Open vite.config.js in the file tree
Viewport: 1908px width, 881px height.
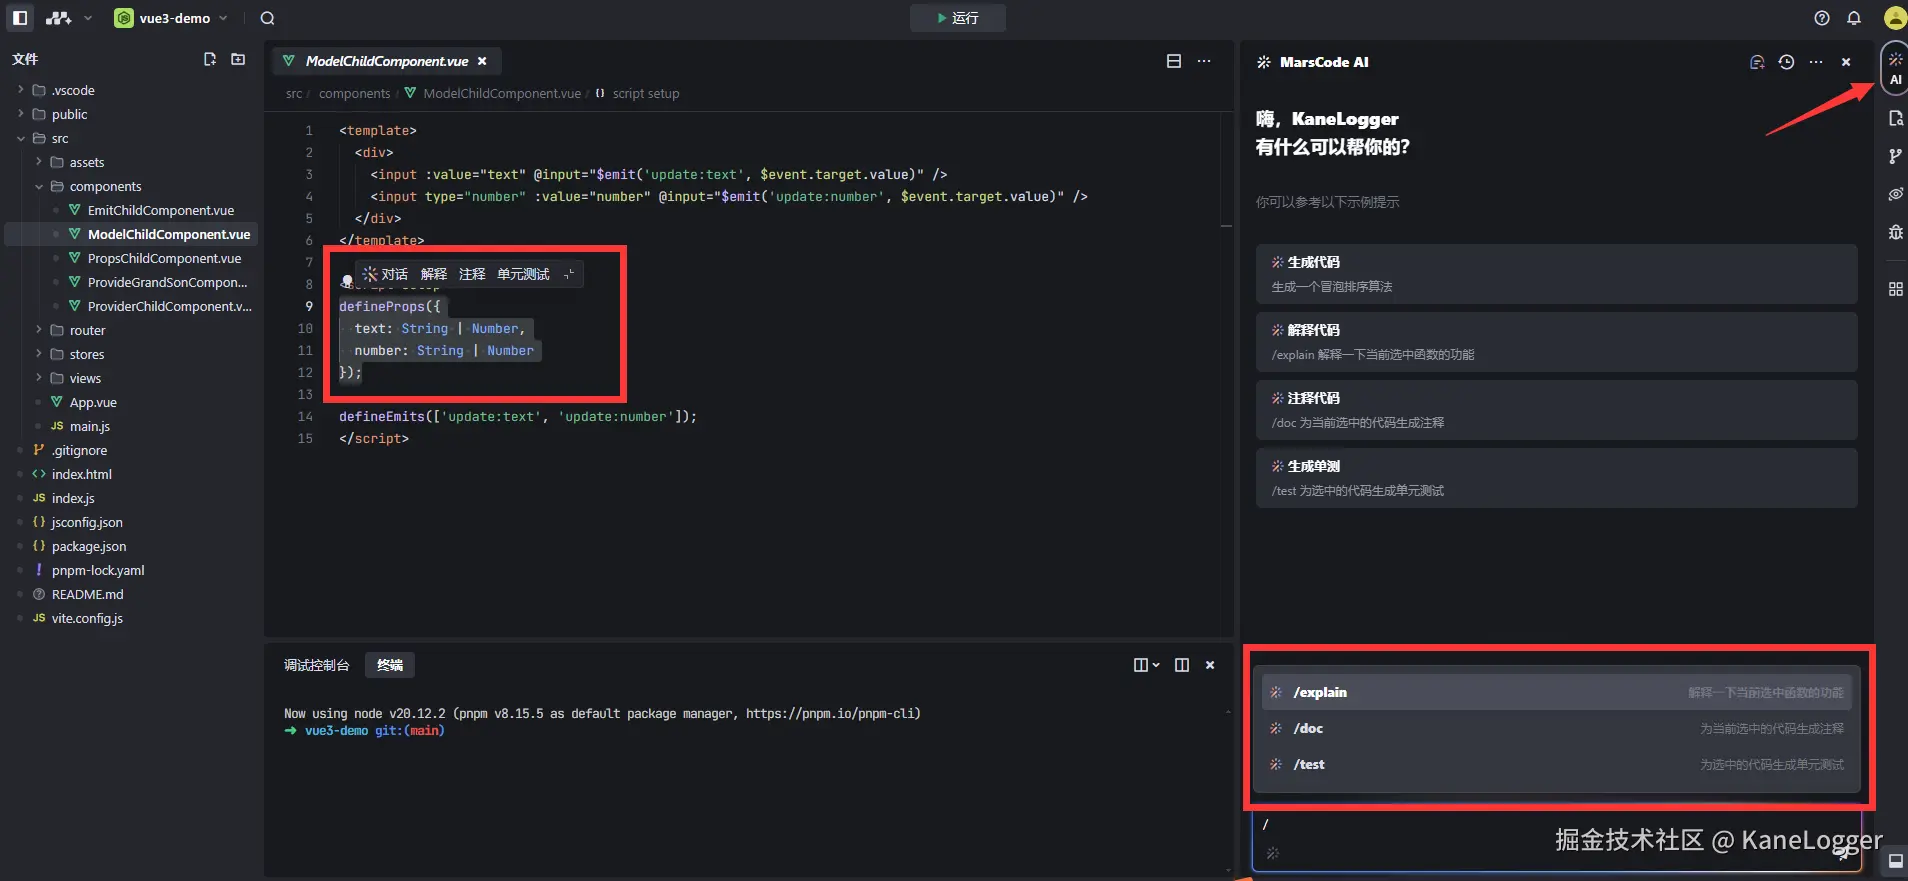pyautogui.click(x=87, y=618)
